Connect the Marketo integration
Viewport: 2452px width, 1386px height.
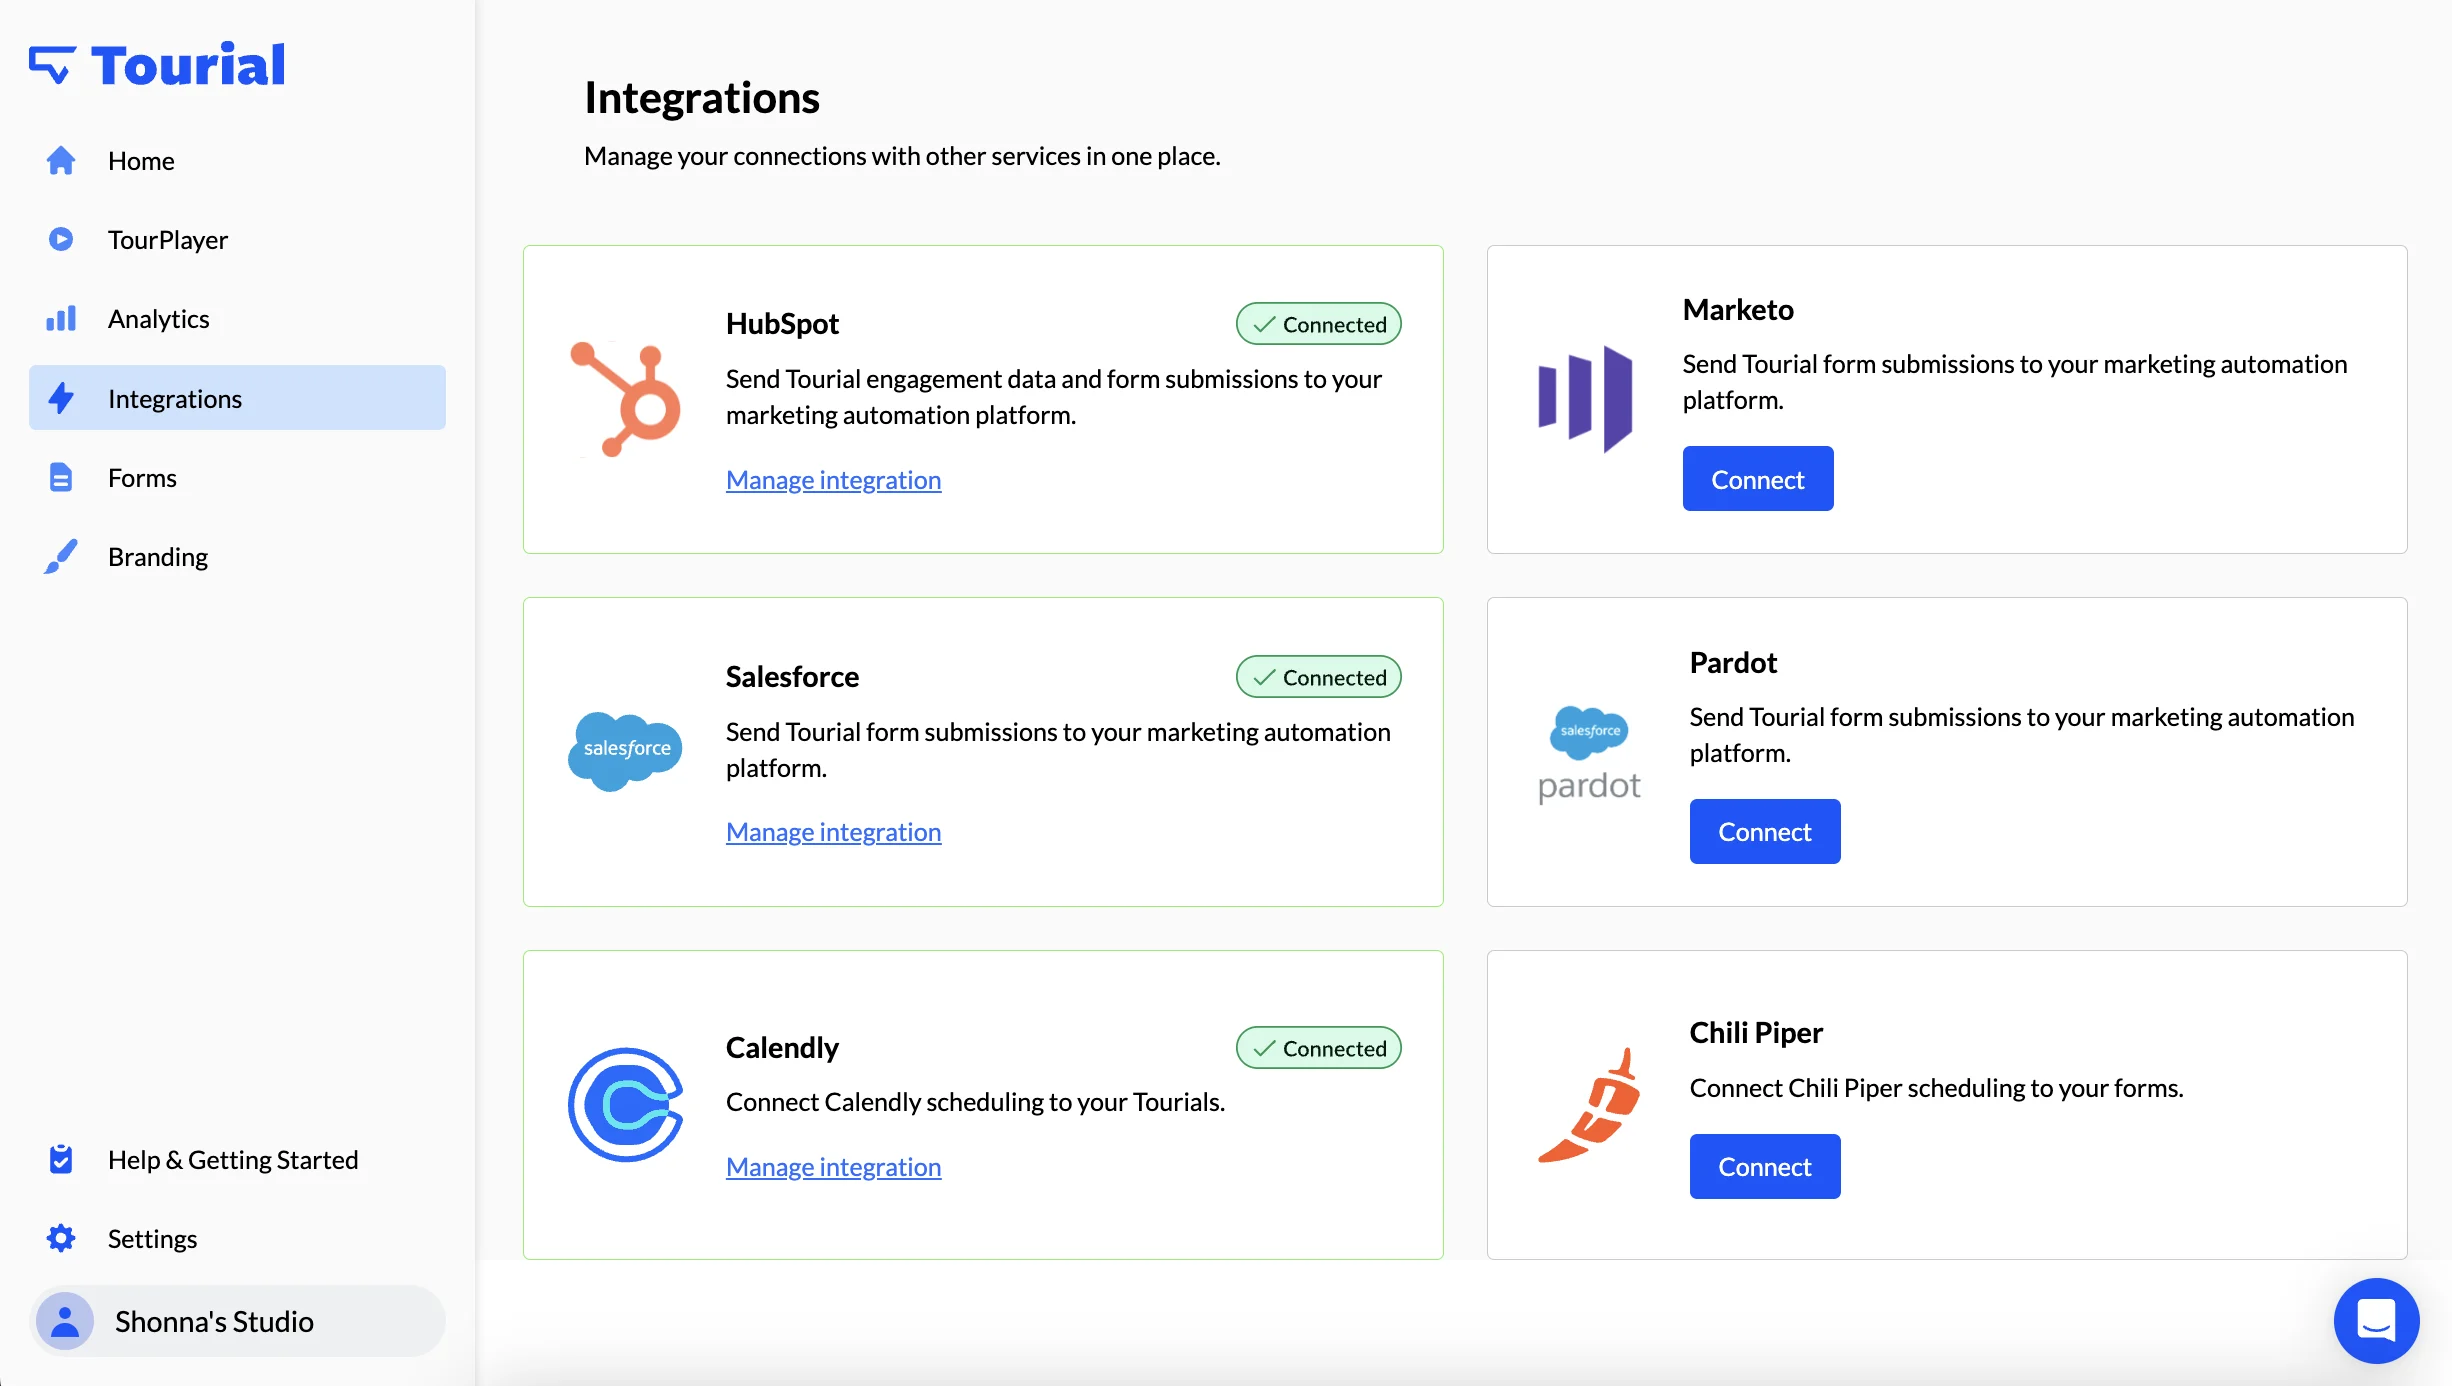[x=1758, y=479]
